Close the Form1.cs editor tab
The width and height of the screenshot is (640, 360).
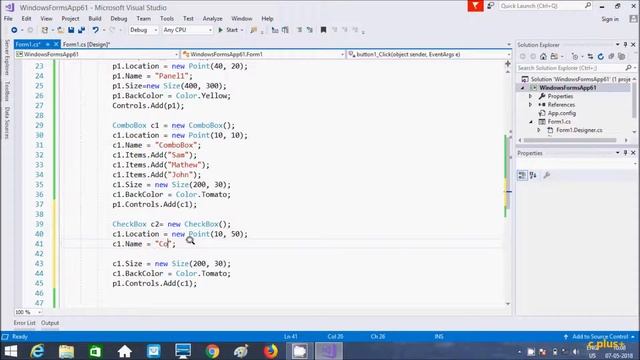point(56,44)
